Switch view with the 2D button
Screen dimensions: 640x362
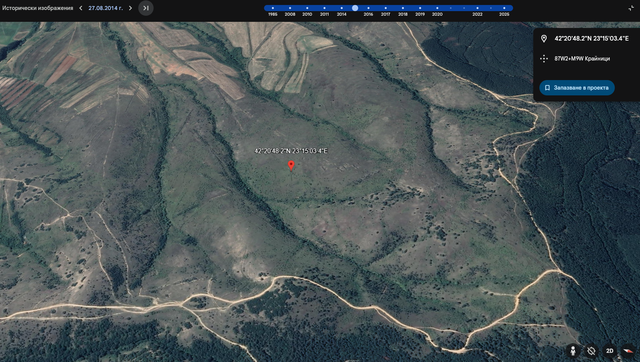[610, 351]
